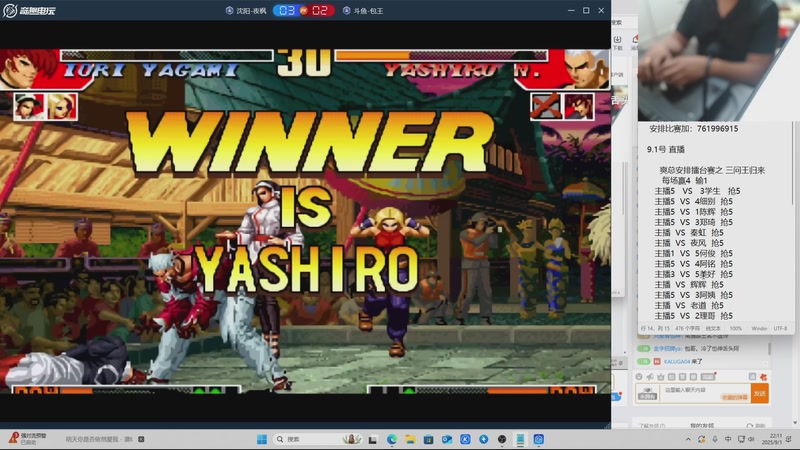Screen dimensions: 800x450
Task: Click the chat messages scrollbar thumb
Action: click(x=769, y=347)
